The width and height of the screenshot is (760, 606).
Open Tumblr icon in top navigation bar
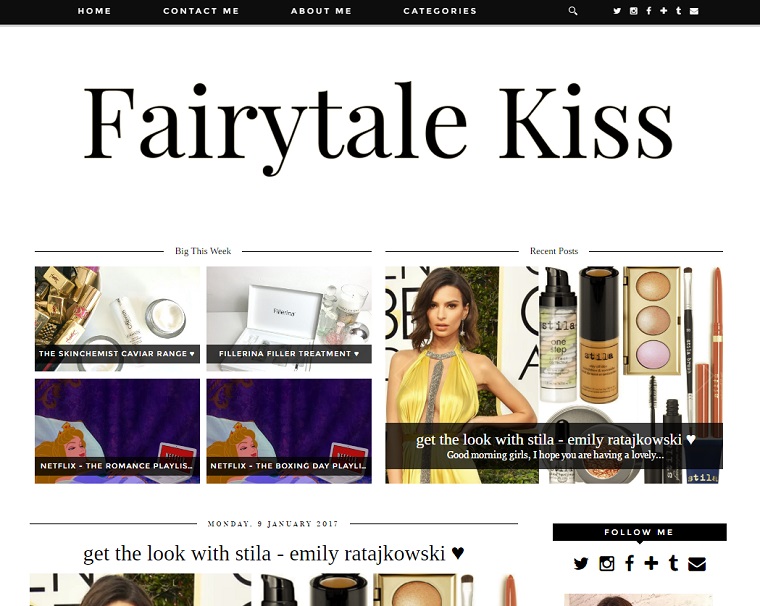pyautogui.click(x=679, y=11)
